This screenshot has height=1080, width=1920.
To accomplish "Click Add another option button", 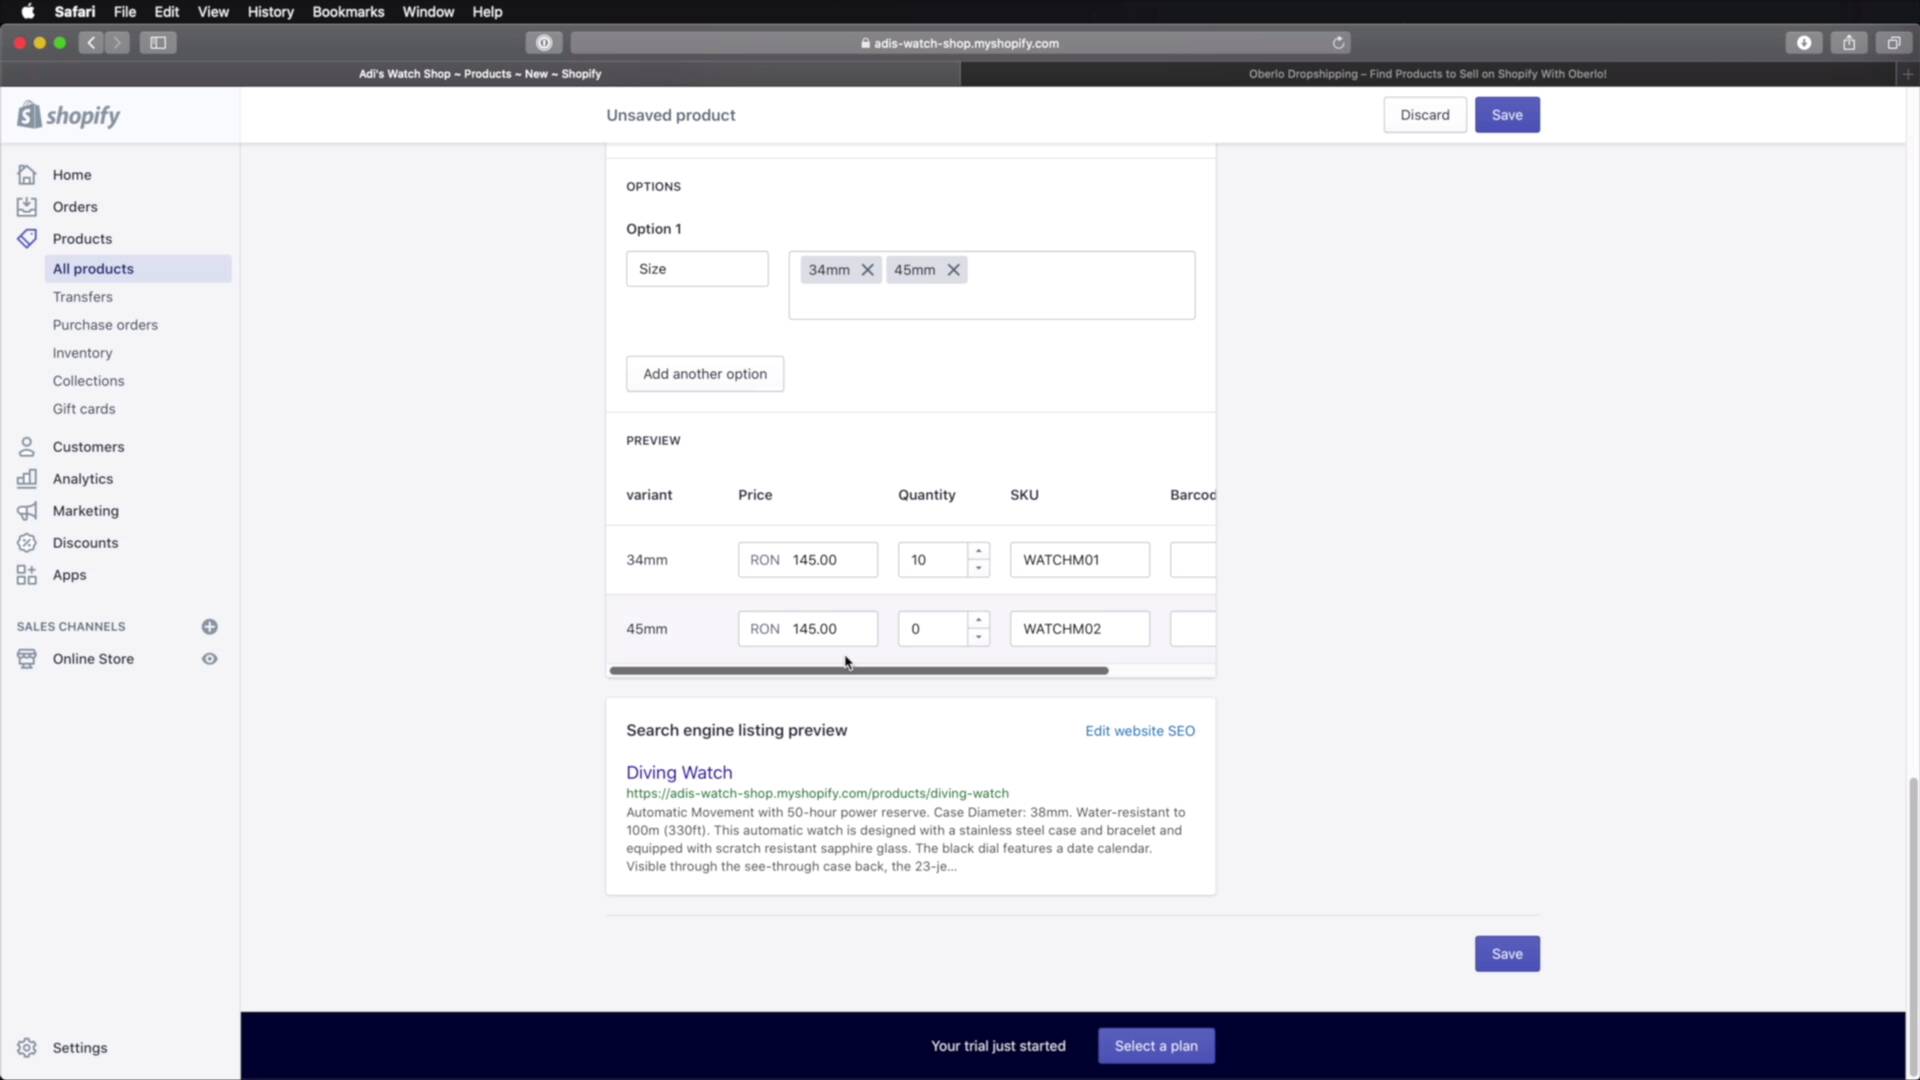I will (704, 374).
